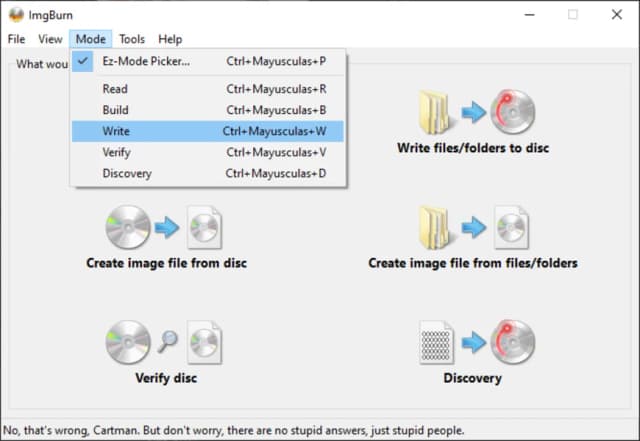
Task: Close the ImgBurn window
Action: tap(617, 15)
